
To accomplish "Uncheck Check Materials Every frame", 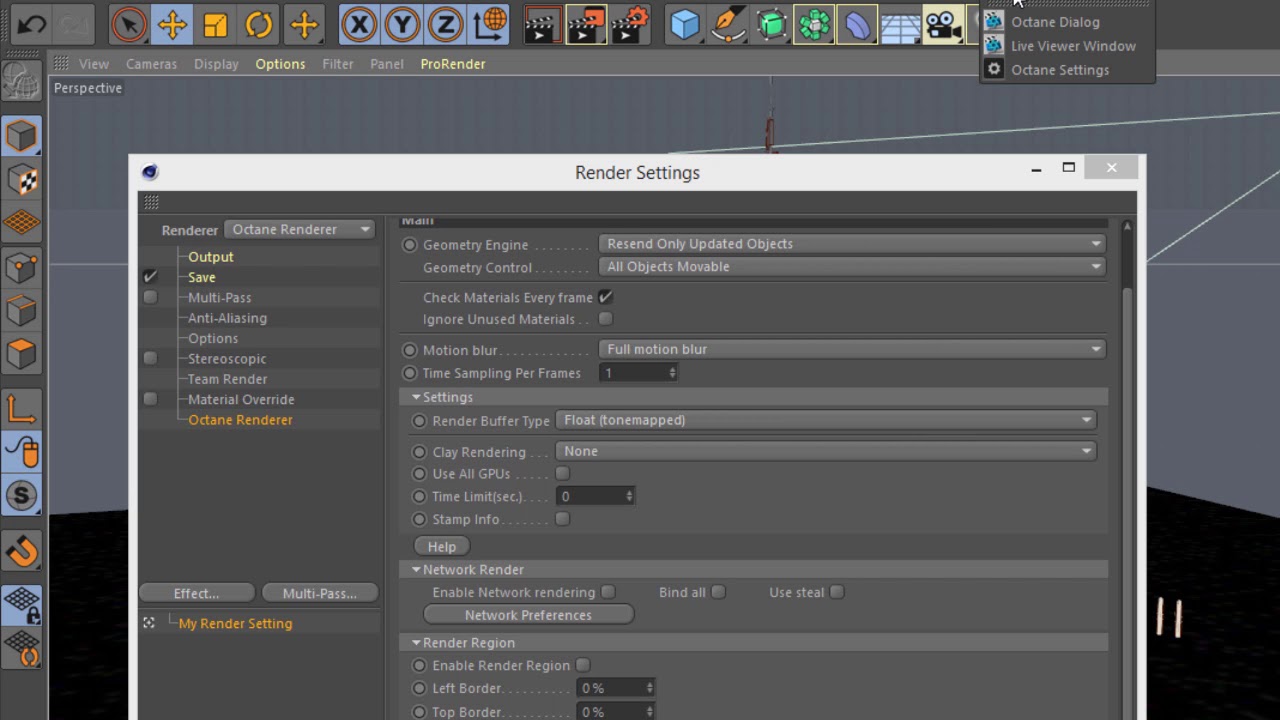I will 604,297.
